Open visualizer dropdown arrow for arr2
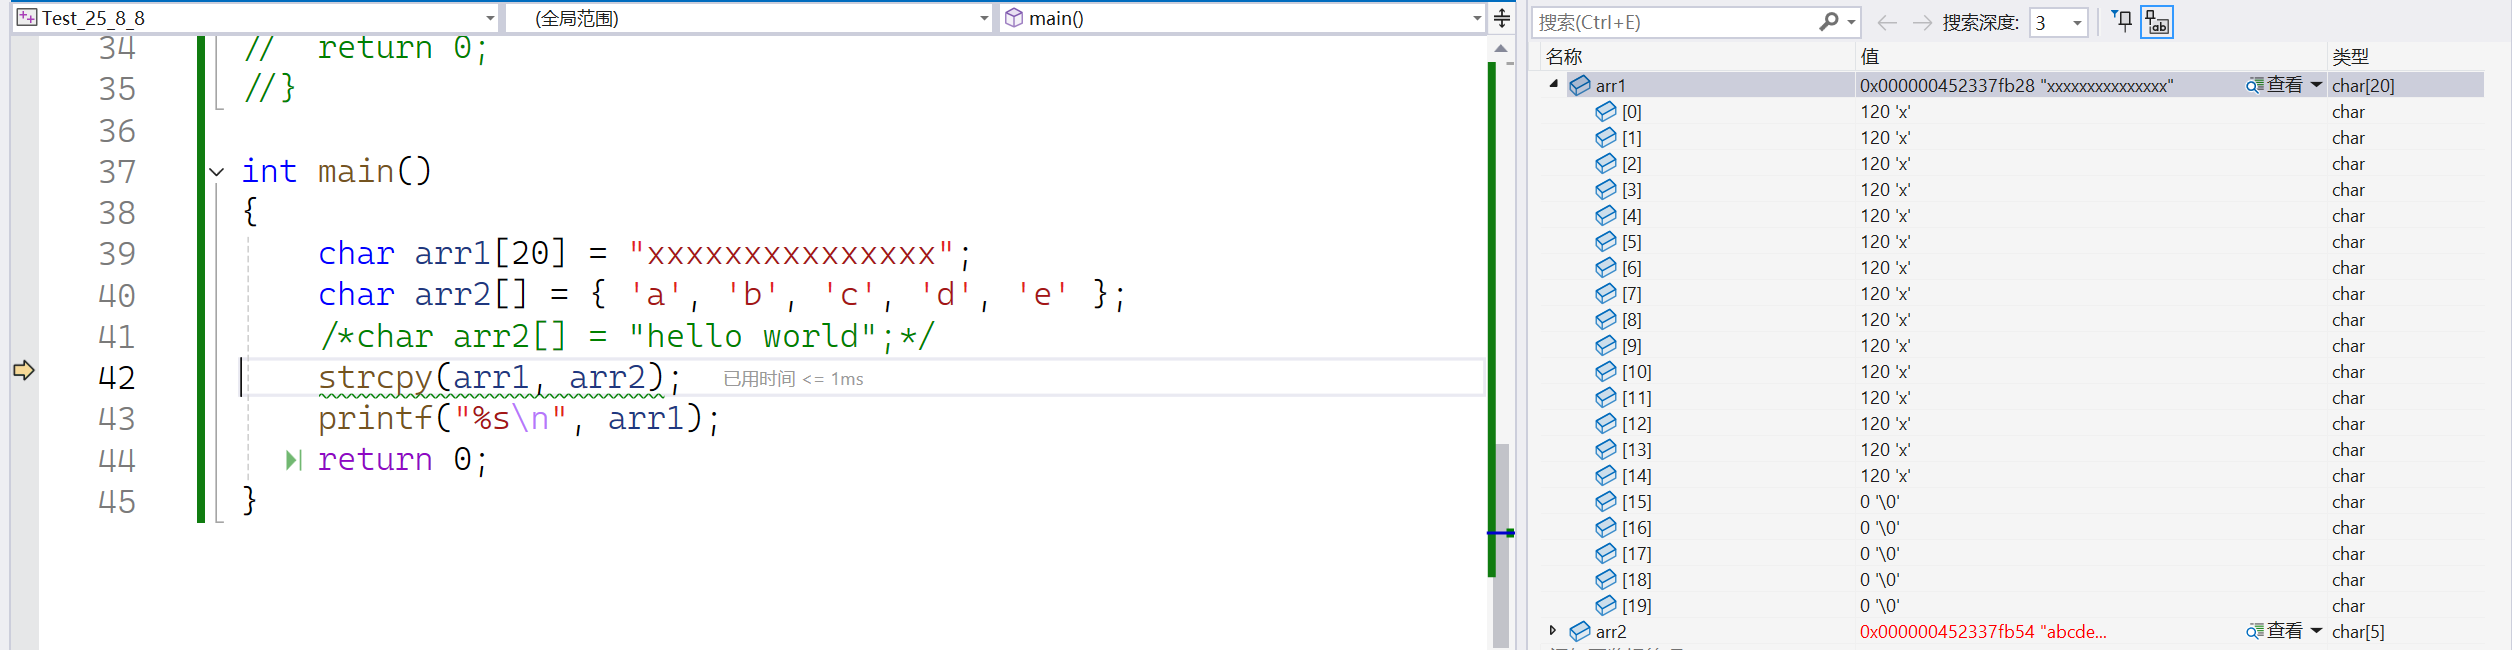The image size is (2512, 650). tap(2316, 631)
